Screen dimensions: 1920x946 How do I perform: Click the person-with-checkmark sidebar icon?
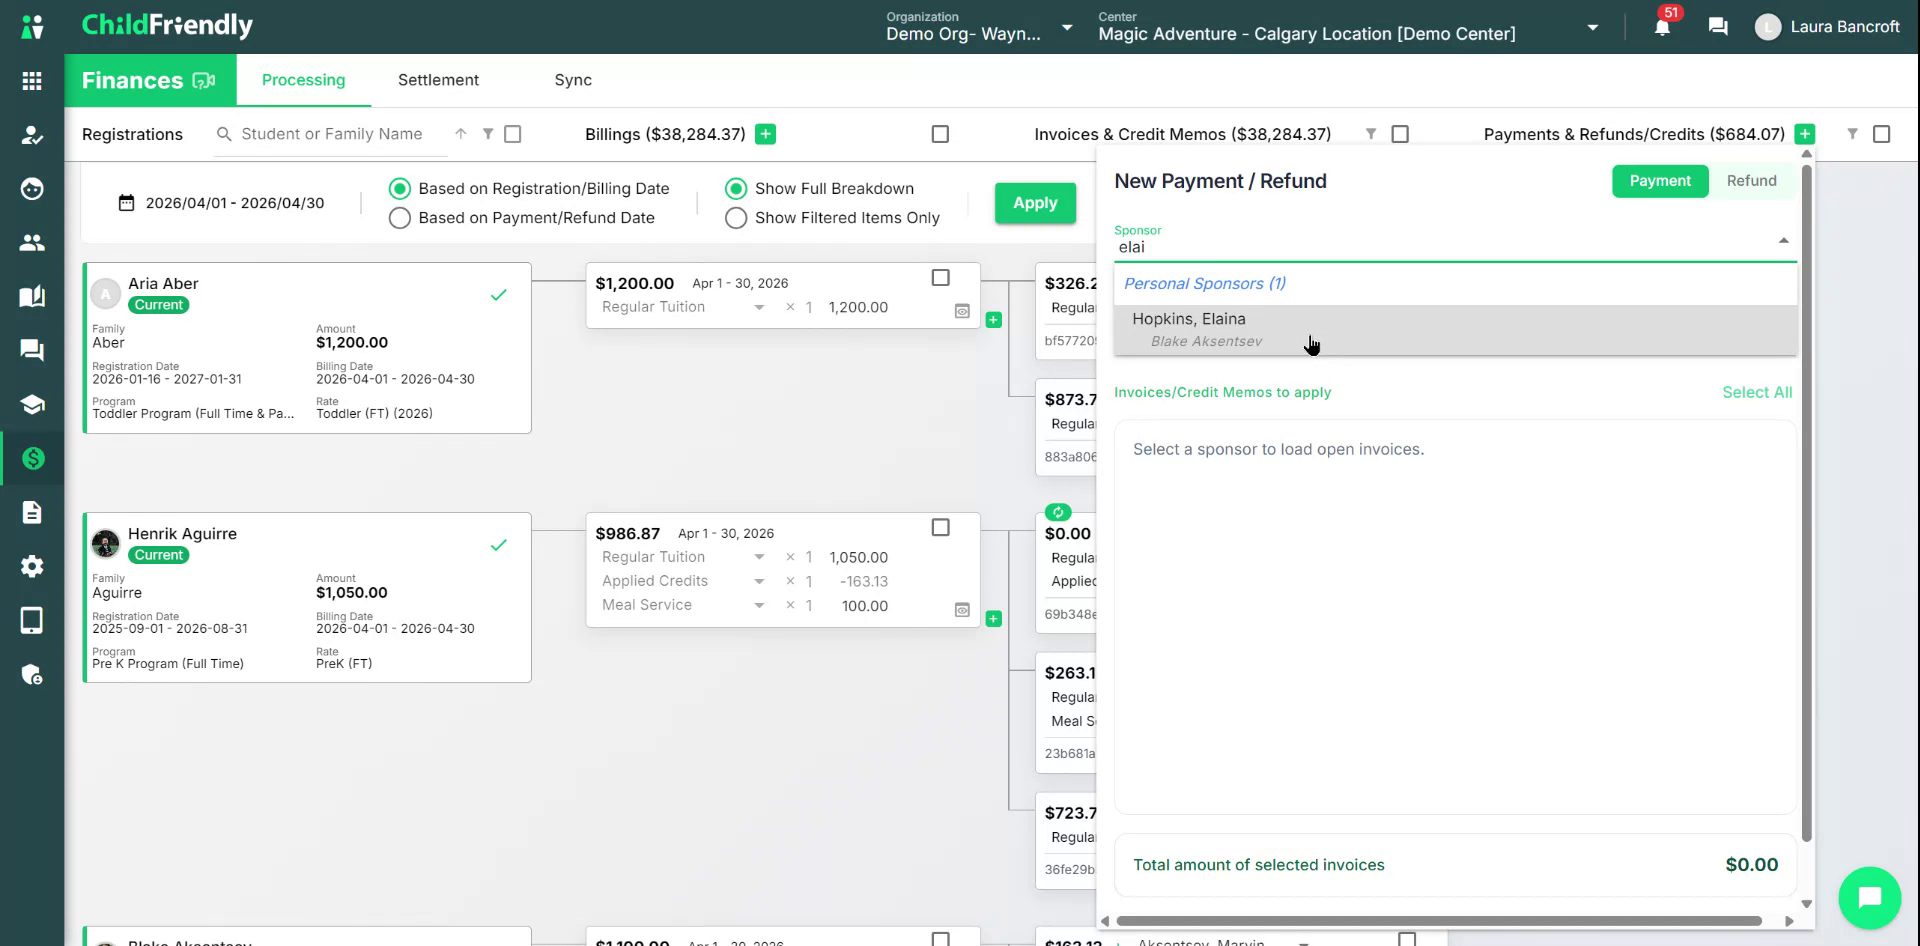click(x=32, y=135)
